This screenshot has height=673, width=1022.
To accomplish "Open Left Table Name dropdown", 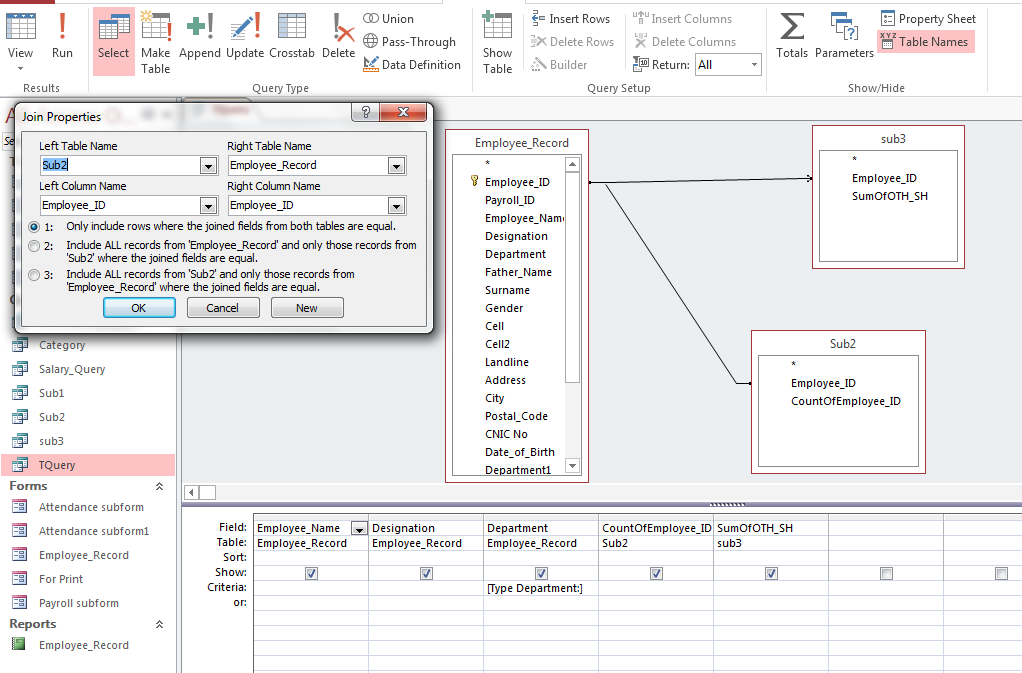I will click(208, 166).
